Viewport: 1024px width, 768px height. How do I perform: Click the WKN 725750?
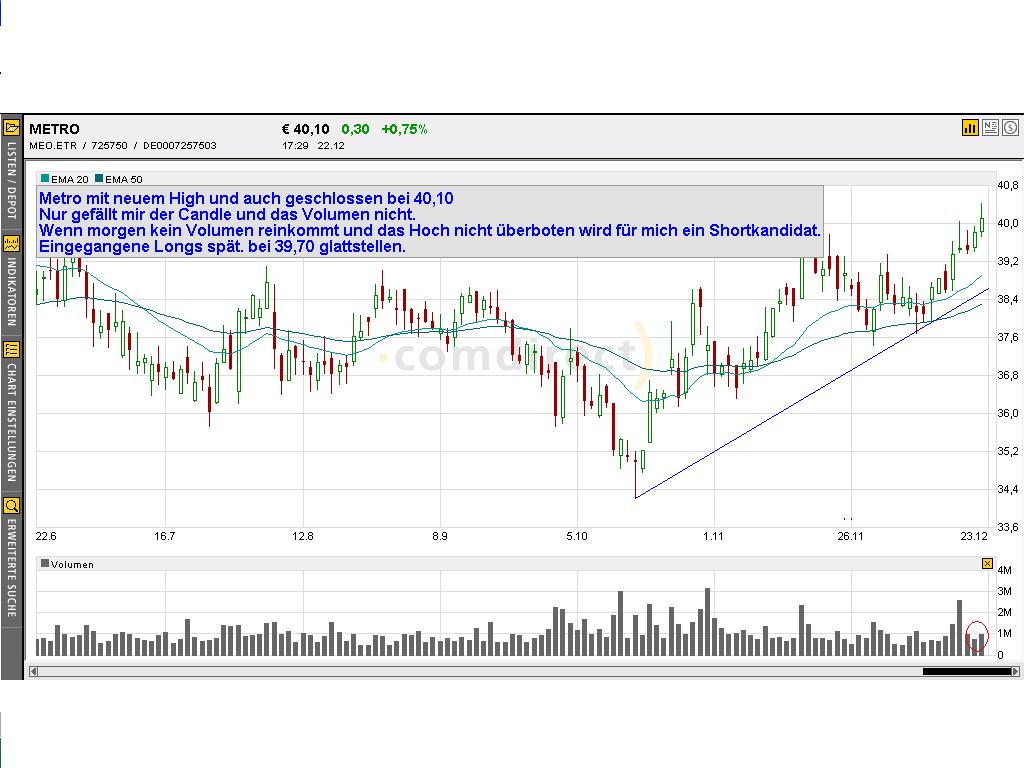click(x=109, y=146)
